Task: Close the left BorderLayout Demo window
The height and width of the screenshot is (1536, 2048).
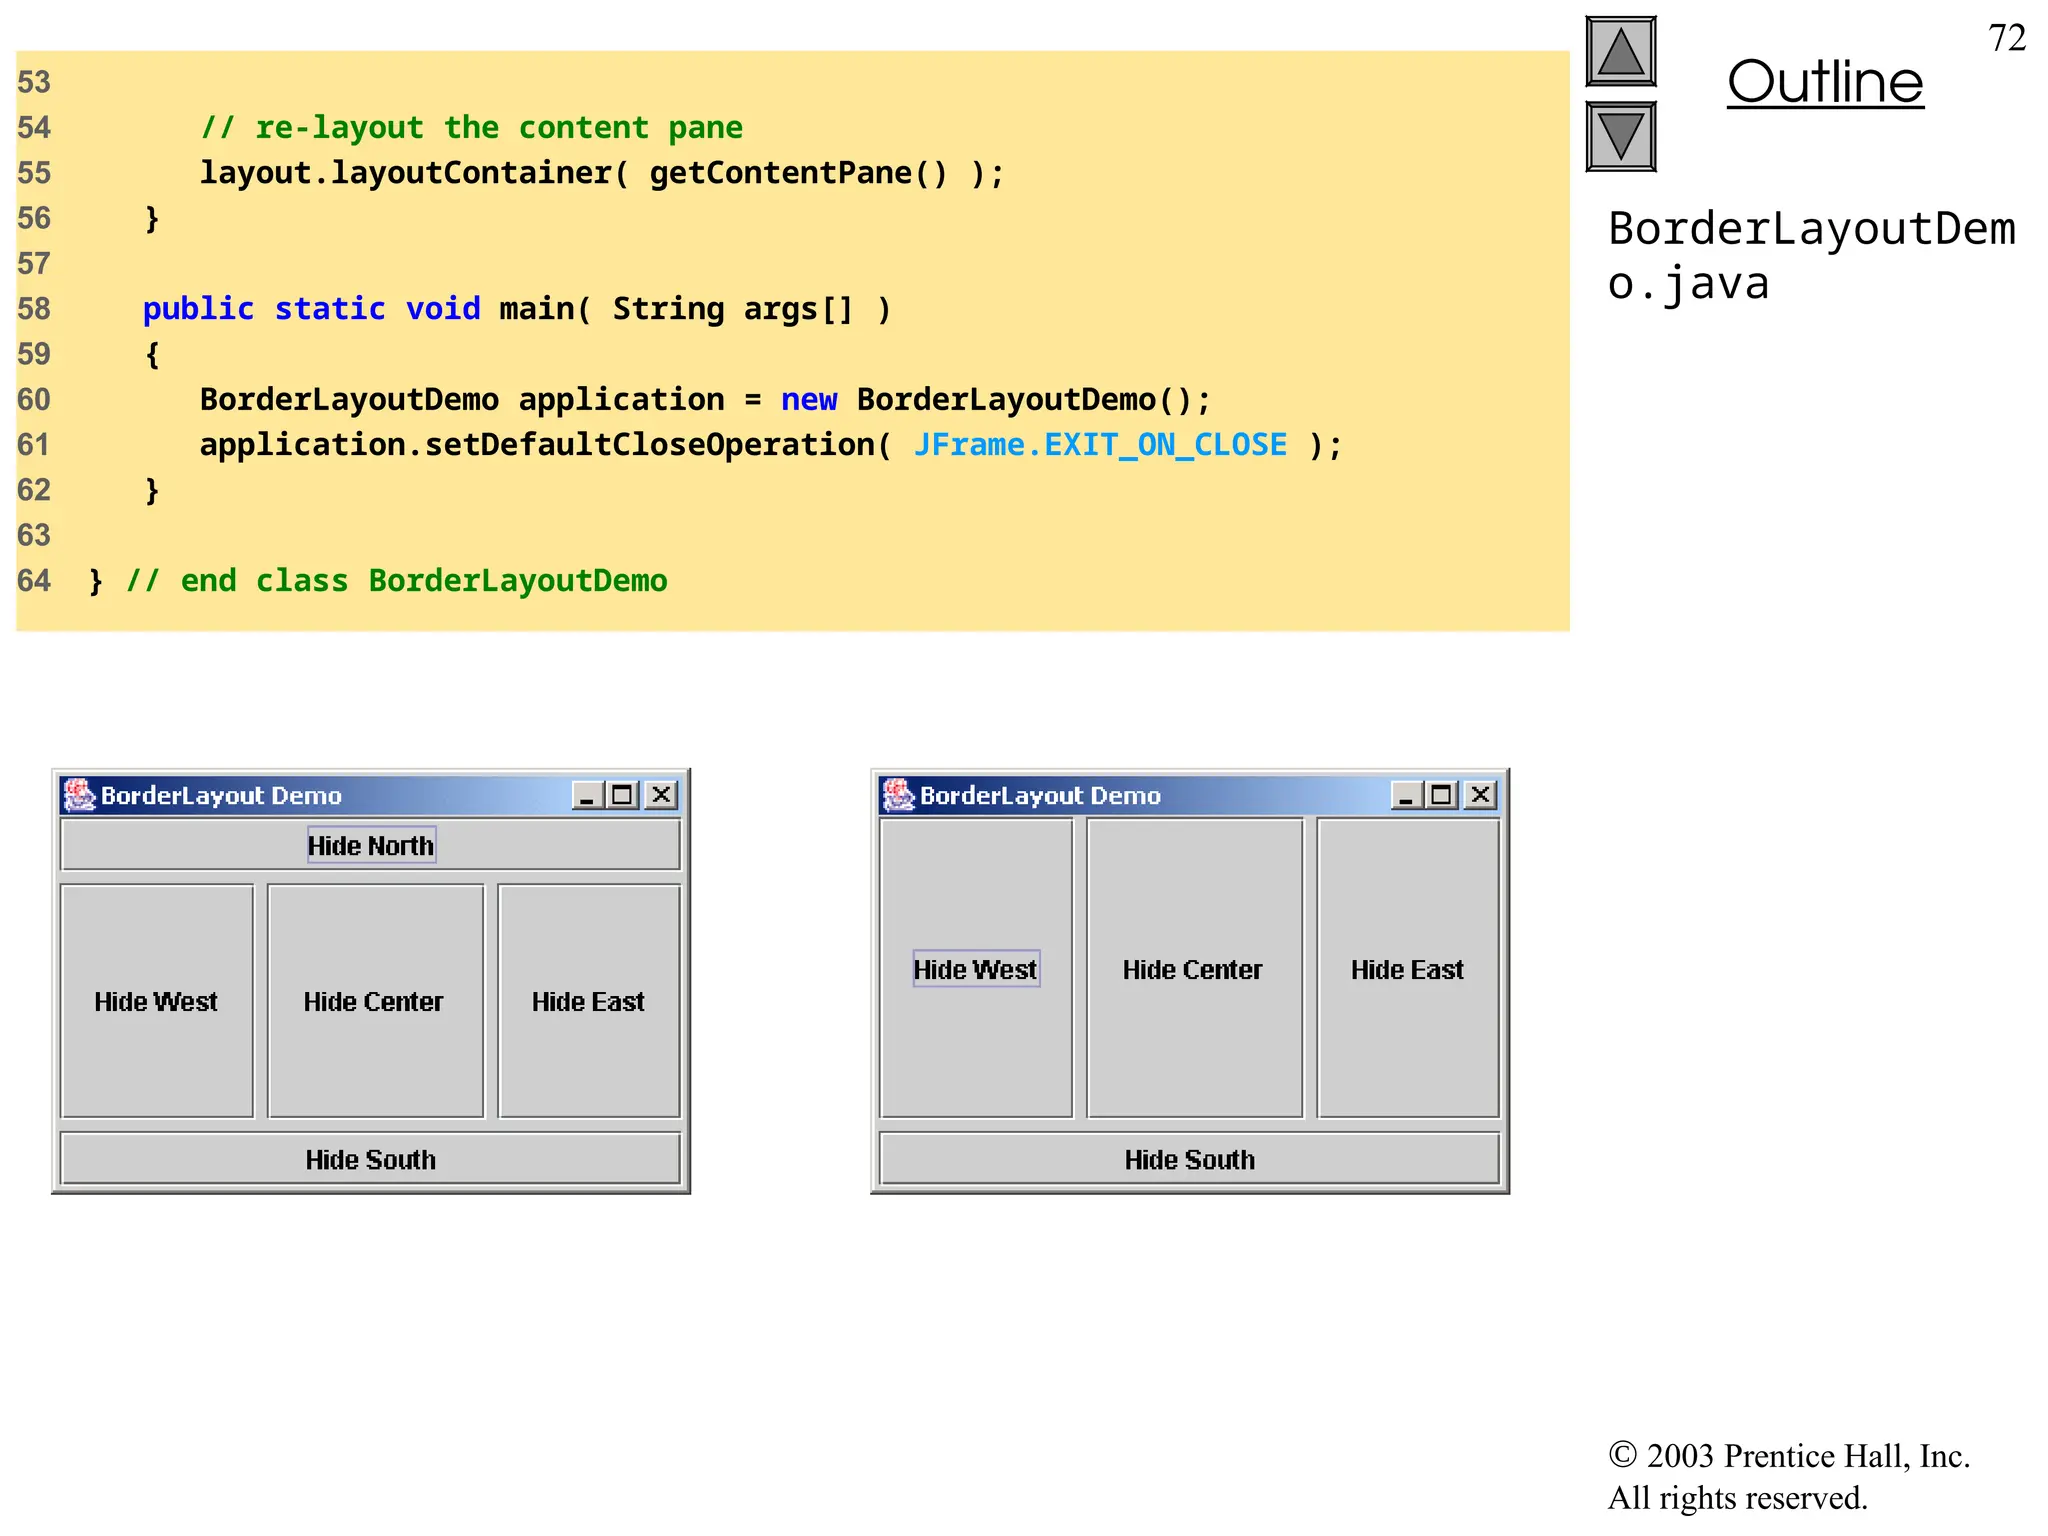Action: pos(661,795)
